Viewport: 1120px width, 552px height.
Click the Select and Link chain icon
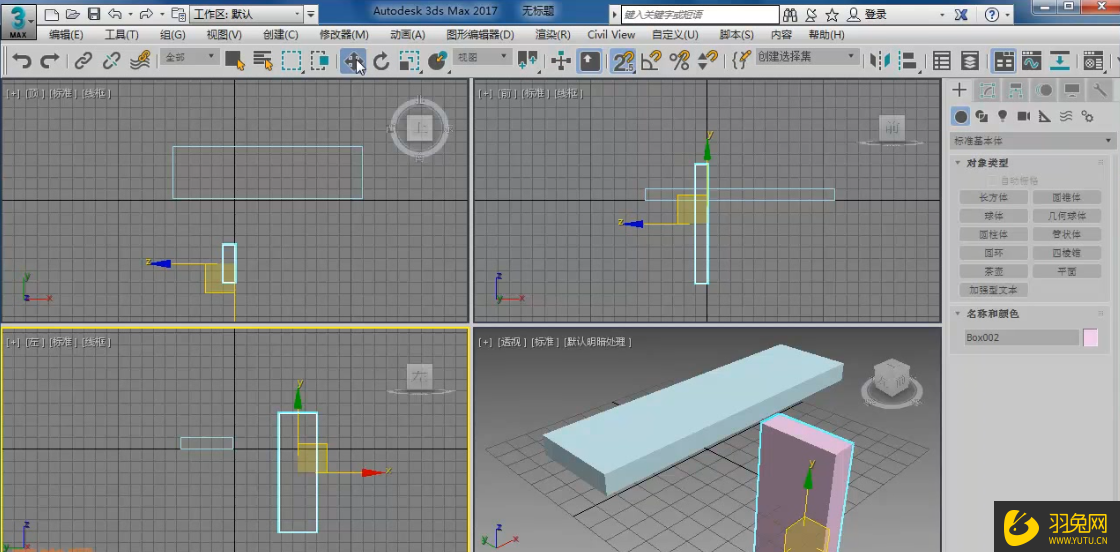[x=84, y=61]
